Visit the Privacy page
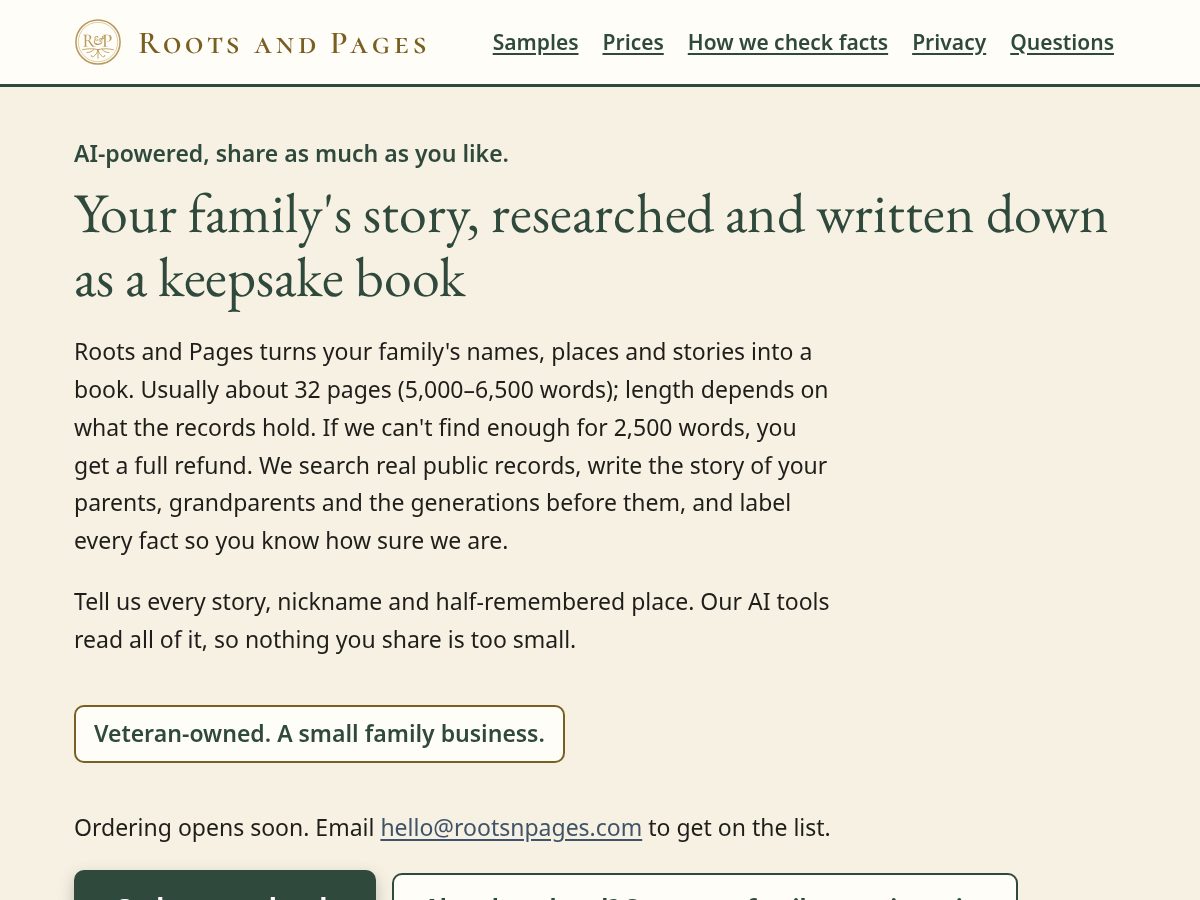 click(949, 42)
